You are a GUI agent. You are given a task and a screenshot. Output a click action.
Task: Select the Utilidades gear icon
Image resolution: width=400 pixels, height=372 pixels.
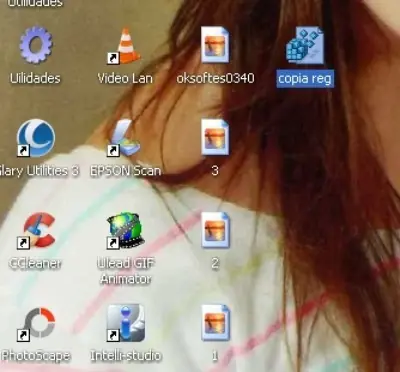(36, 45)
